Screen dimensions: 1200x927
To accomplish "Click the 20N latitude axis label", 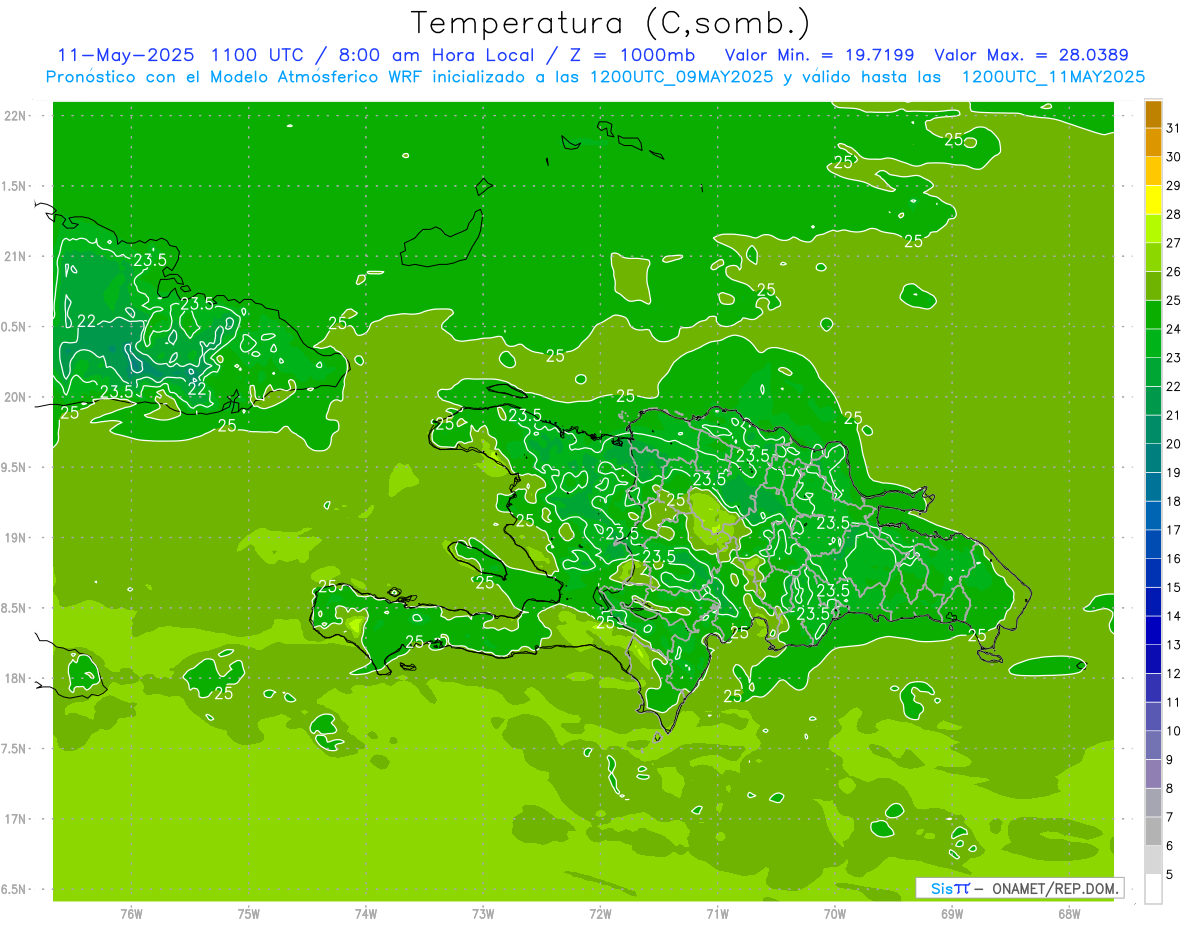I will point(17,397).
